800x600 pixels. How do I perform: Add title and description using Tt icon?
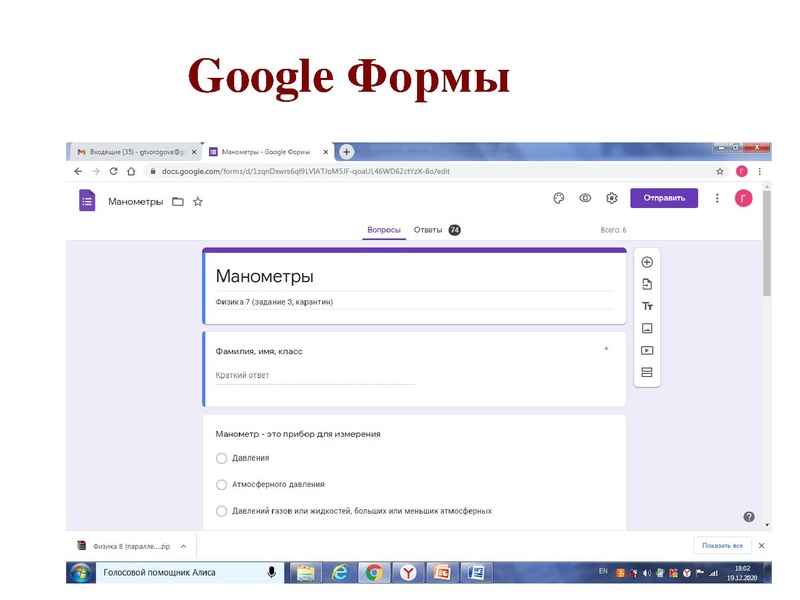[647, 306]
